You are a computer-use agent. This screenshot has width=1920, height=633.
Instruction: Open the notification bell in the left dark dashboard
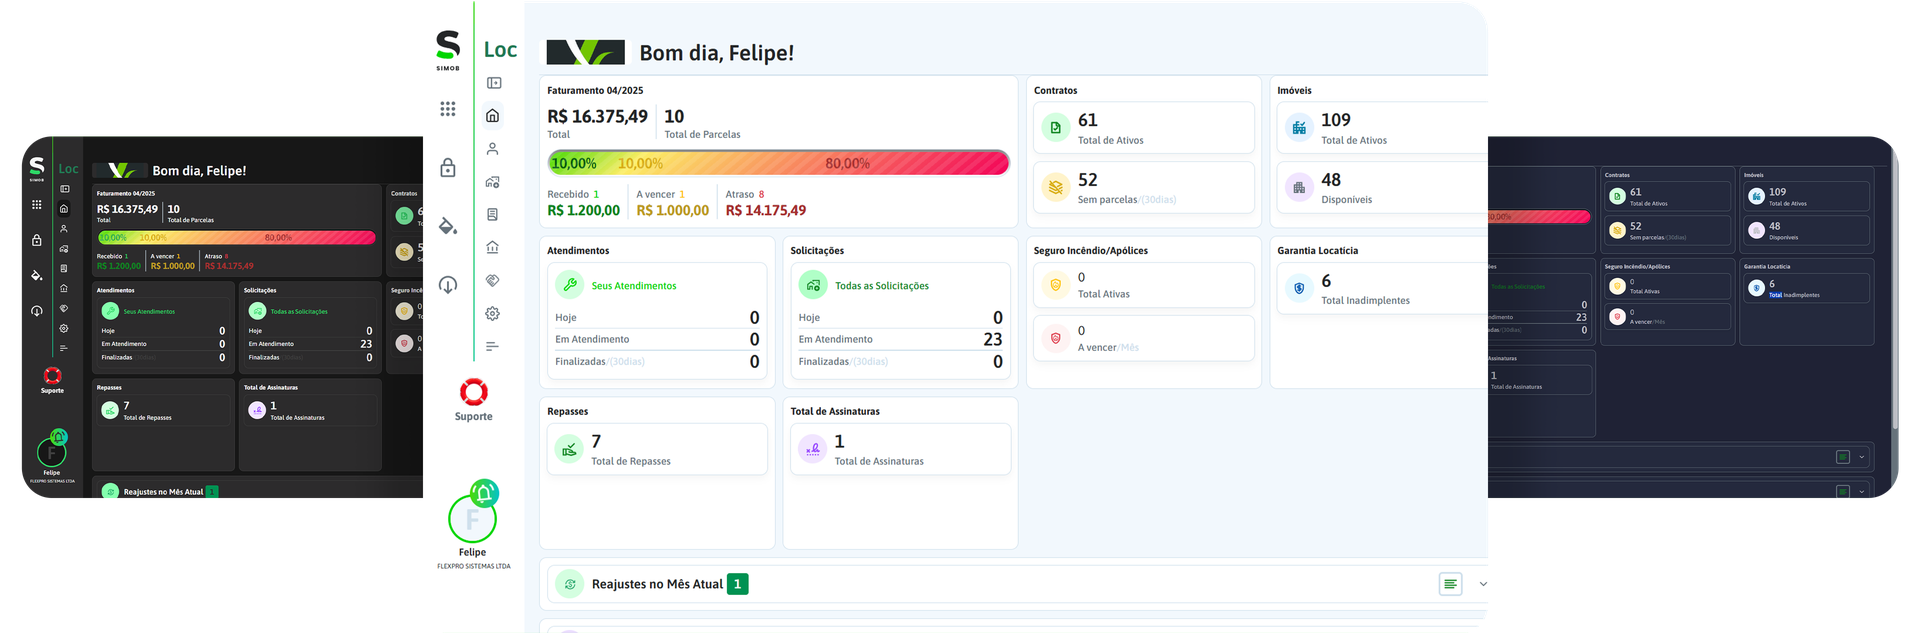coord(59,437)
